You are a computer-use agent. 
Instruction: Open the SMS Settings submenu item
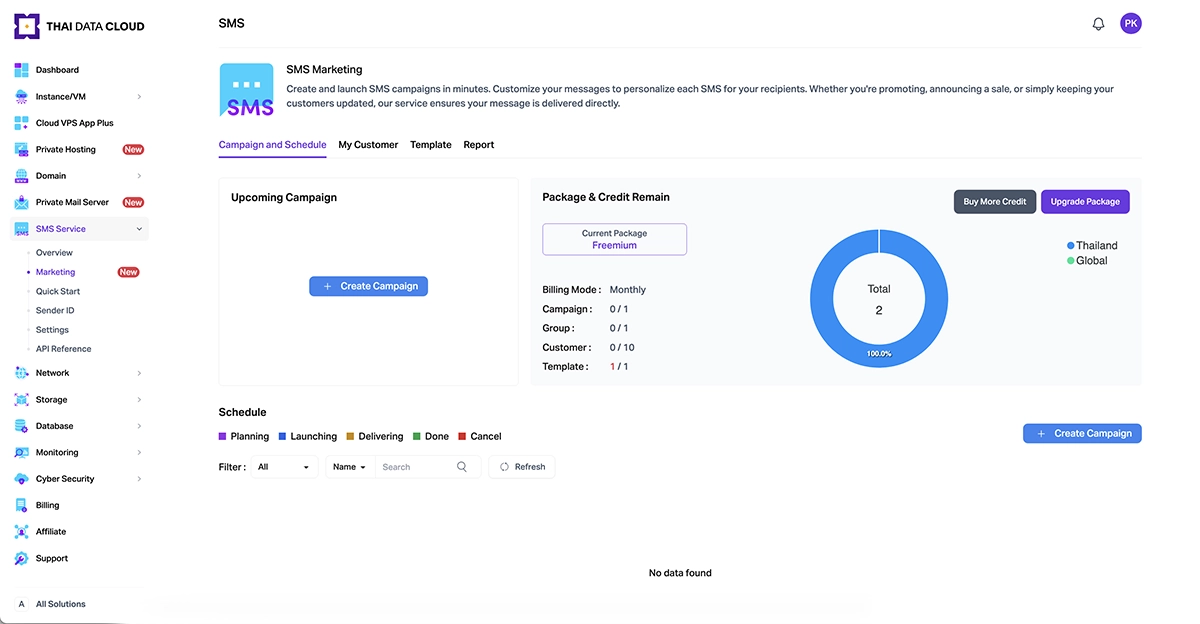click(x=52, y=330)
